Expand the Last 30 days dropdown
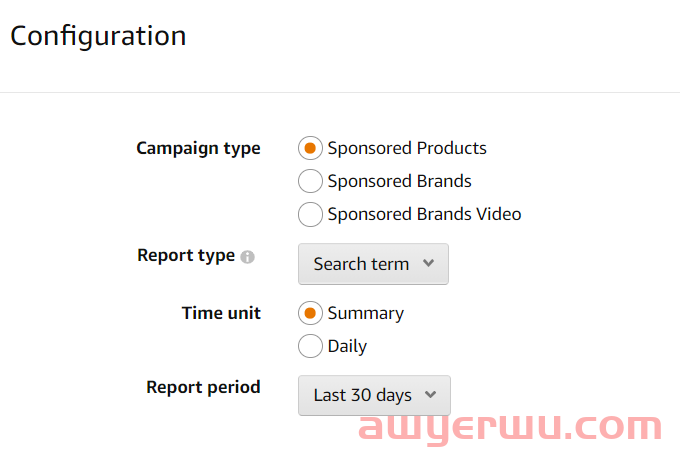Screen dimensions: 680x459 click(x=374, y=395)
